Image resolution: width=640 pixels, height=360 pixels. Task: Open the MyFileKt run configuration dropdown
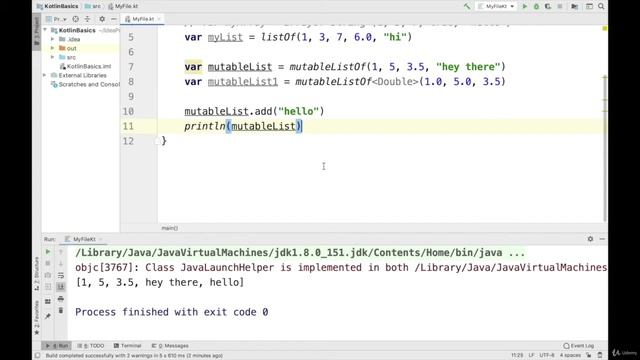click(x=496, y=6)
